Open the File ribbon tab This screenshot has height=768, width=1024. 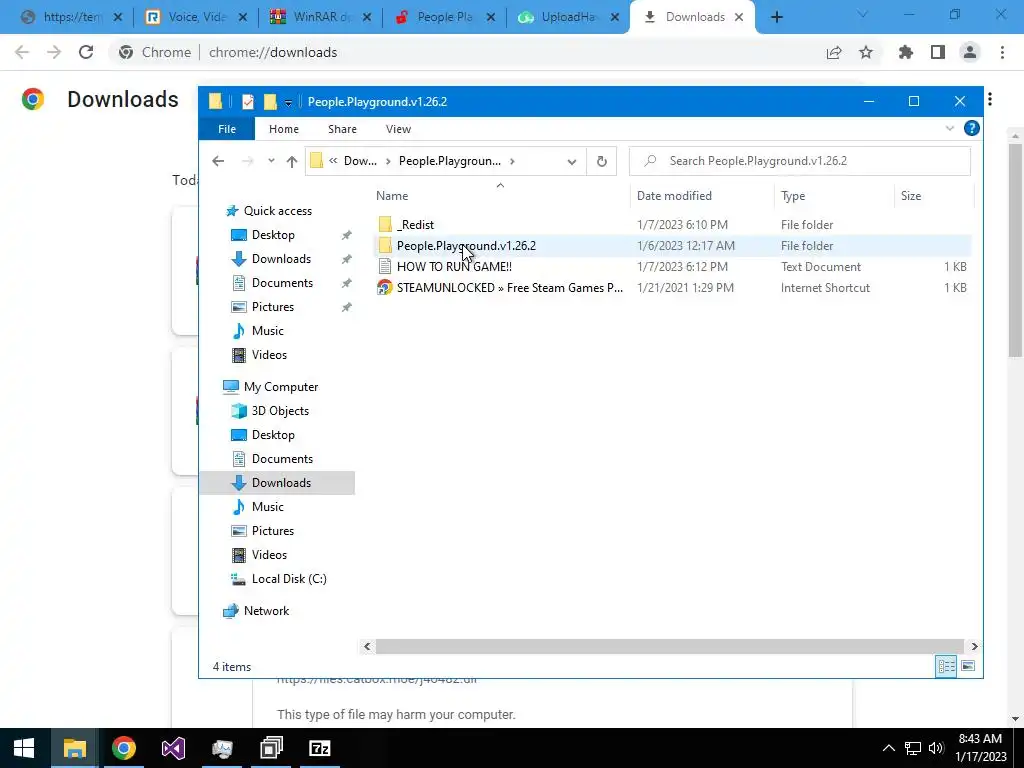[x=227, y=129]
